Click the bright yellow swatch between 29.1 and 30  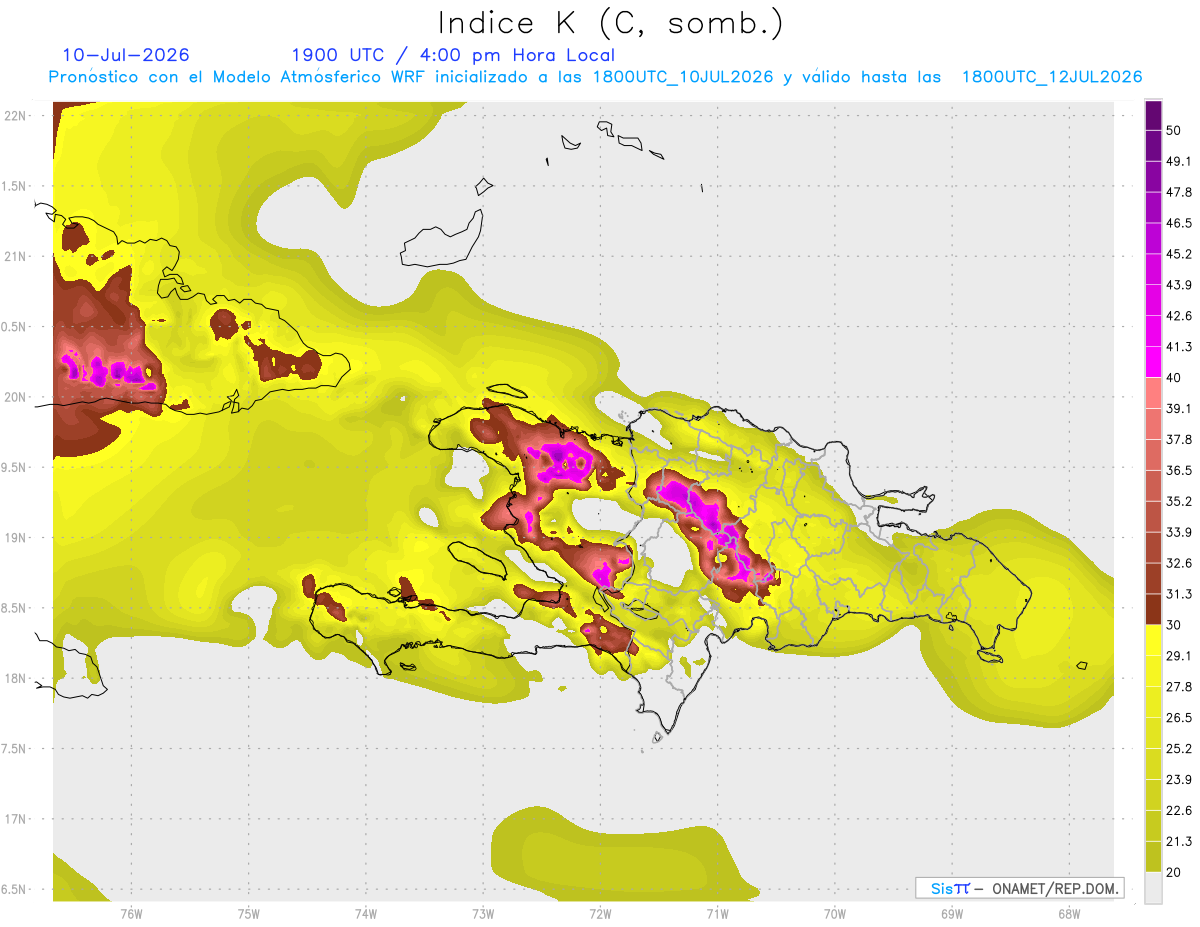pos(1153,641)
